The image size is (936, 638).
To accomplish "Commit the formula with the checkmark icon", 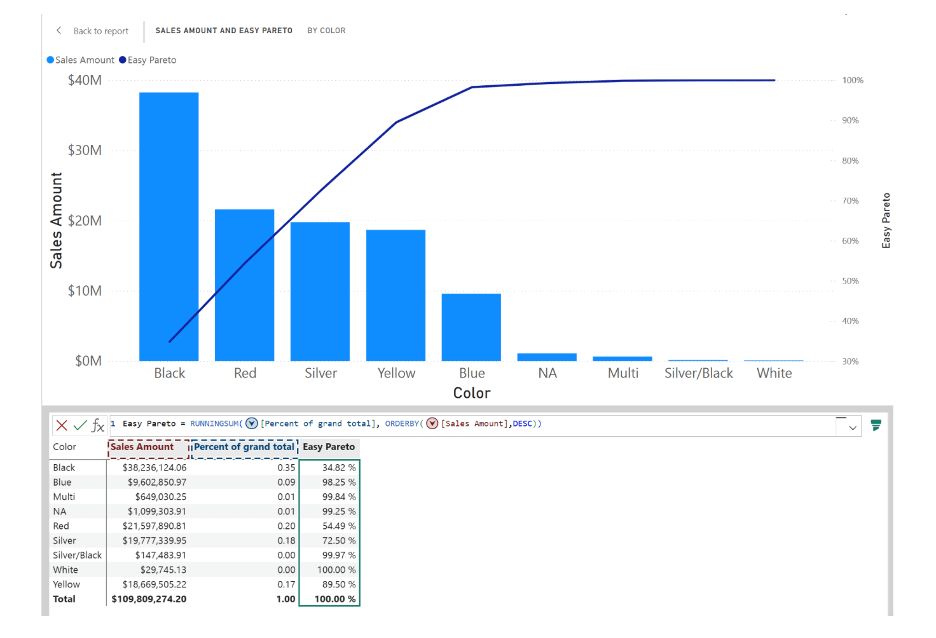I will (80, 425).
